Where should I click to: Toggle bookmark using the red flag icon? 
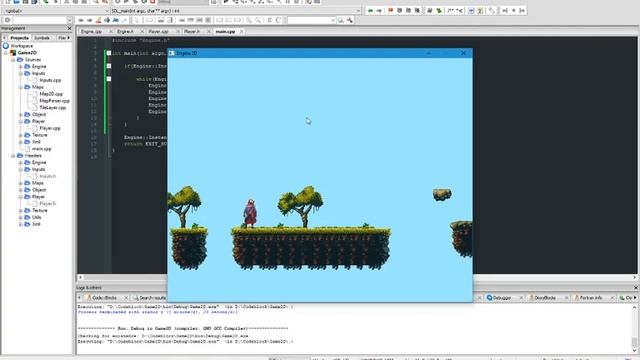[391, 11]
